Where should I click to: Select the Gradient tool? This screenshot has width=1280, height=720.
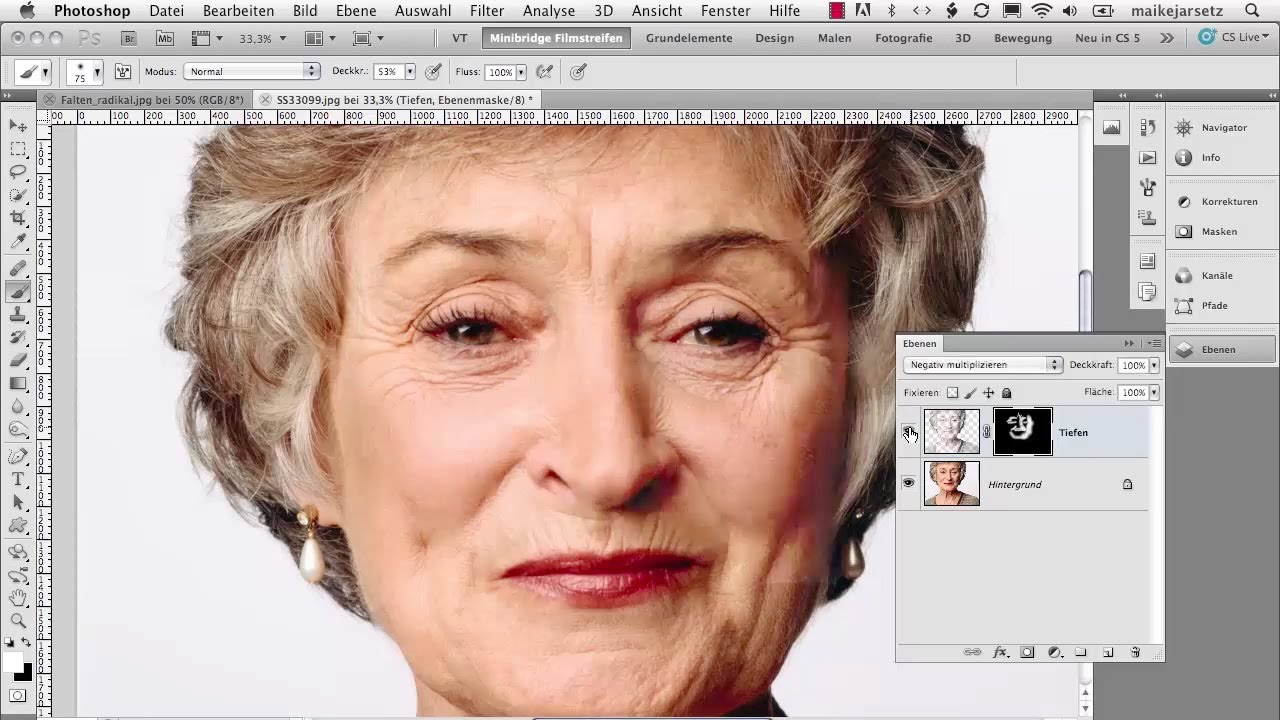[18, 384]
